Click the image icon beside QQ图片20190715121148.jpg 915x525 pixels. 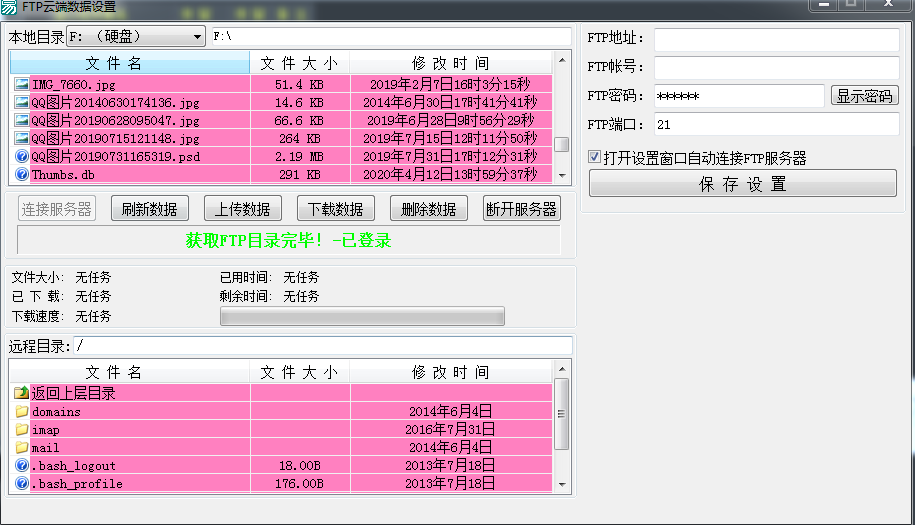coord(22,138)
